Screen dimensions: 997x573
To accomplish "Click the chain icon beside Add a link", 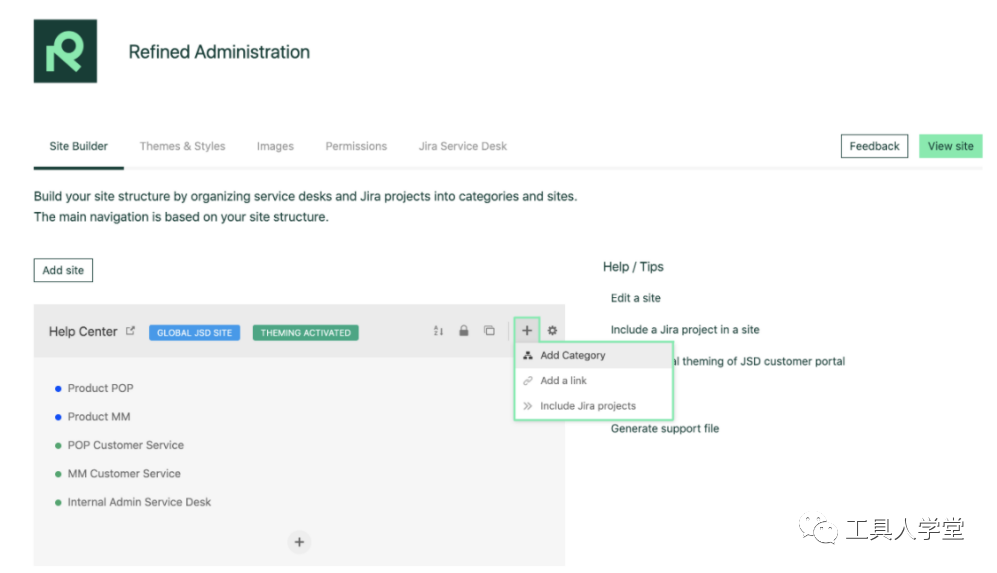I will [528, 381].
